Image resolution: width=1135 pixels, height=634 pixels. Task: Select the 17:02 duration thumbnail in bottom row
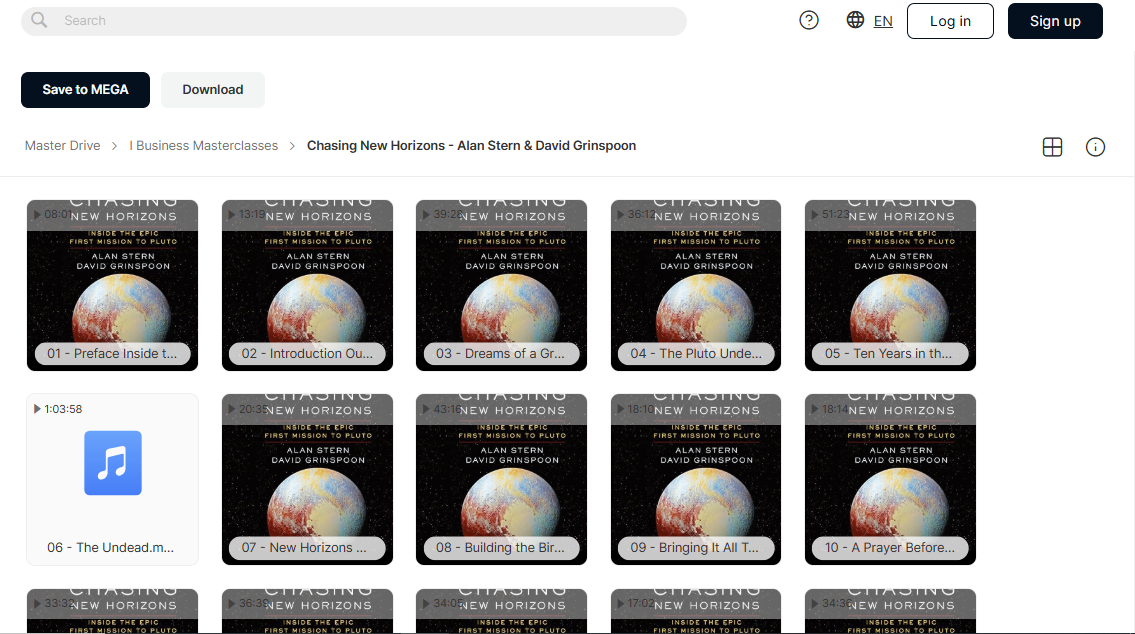click(696, 611)
